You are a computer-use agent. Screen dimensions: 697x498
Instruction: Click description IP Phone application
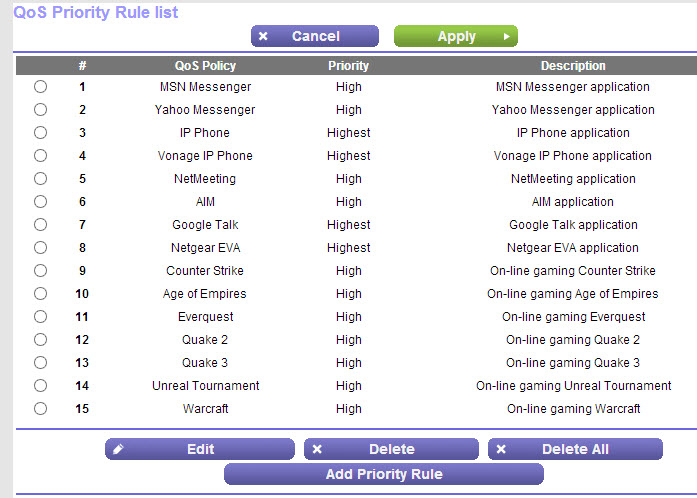point(573,133)
